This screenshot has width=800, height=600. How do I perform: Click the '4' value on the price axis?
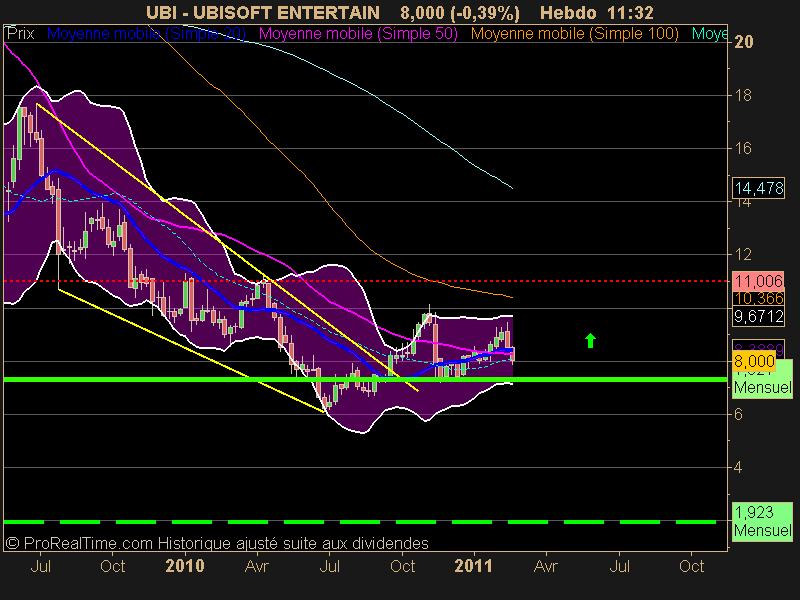pyautogui.click(x=738, y=467)
